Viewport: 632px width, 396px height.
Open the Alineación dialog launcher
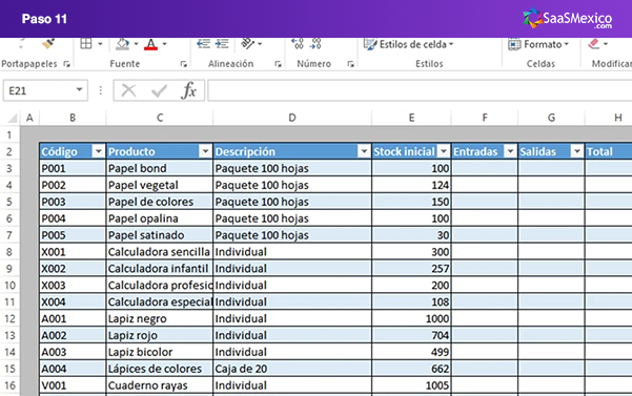(278, 64)
